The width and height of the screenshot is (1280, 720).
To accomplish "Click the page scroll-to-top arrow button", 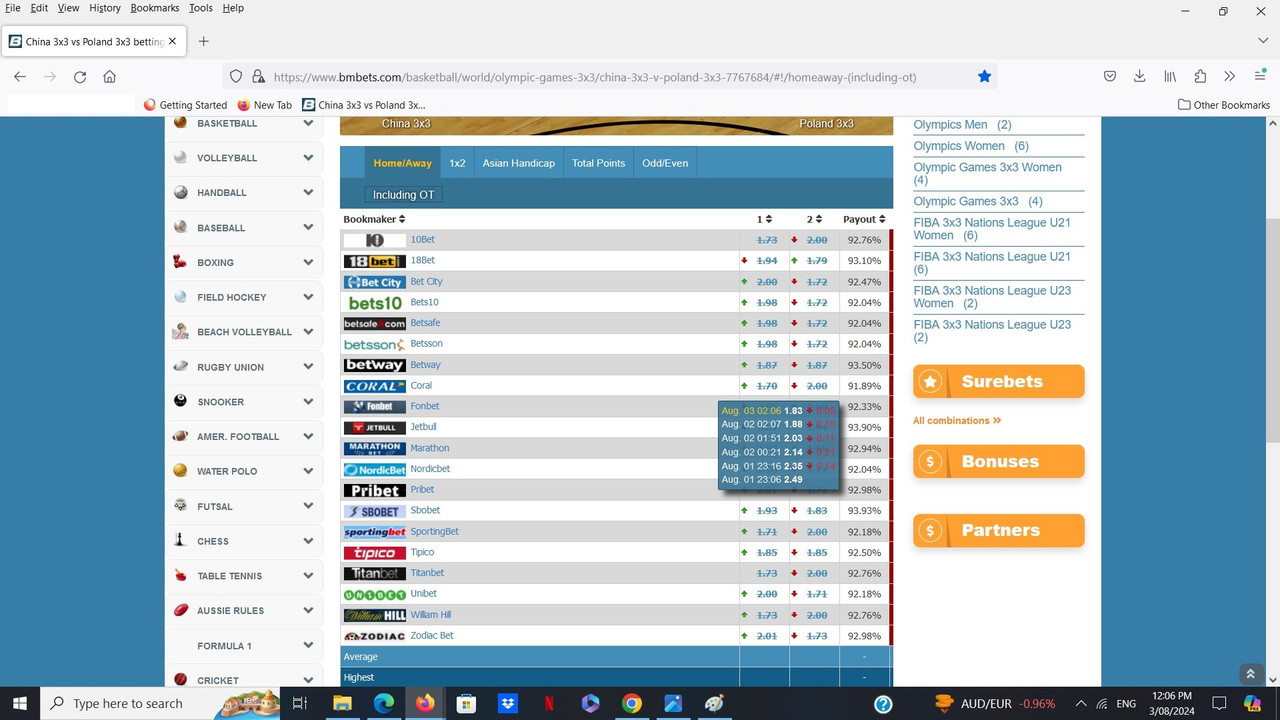I will 1249,675.
